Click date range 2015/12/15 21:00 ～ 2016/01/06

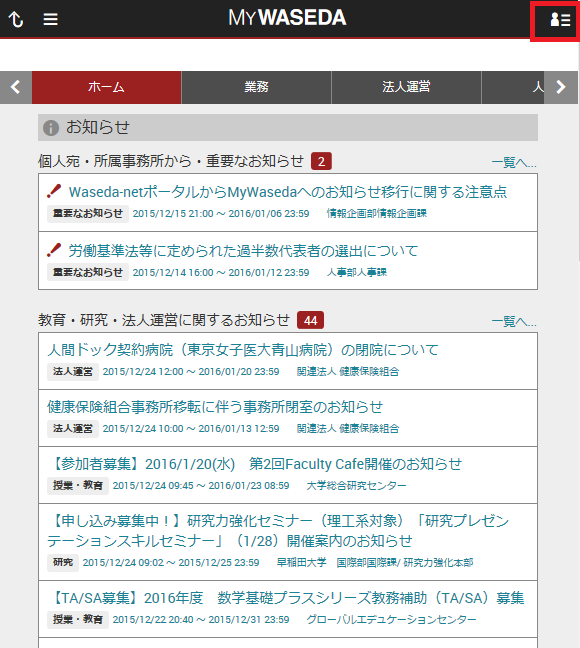click(221, 214)
